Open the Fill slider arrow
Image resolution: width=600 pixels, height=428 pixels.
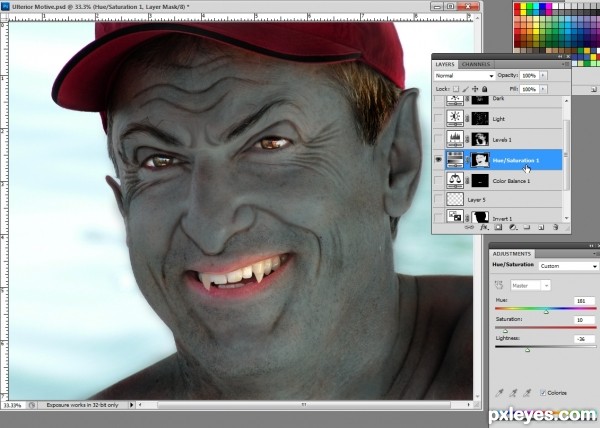click(543, 89)
